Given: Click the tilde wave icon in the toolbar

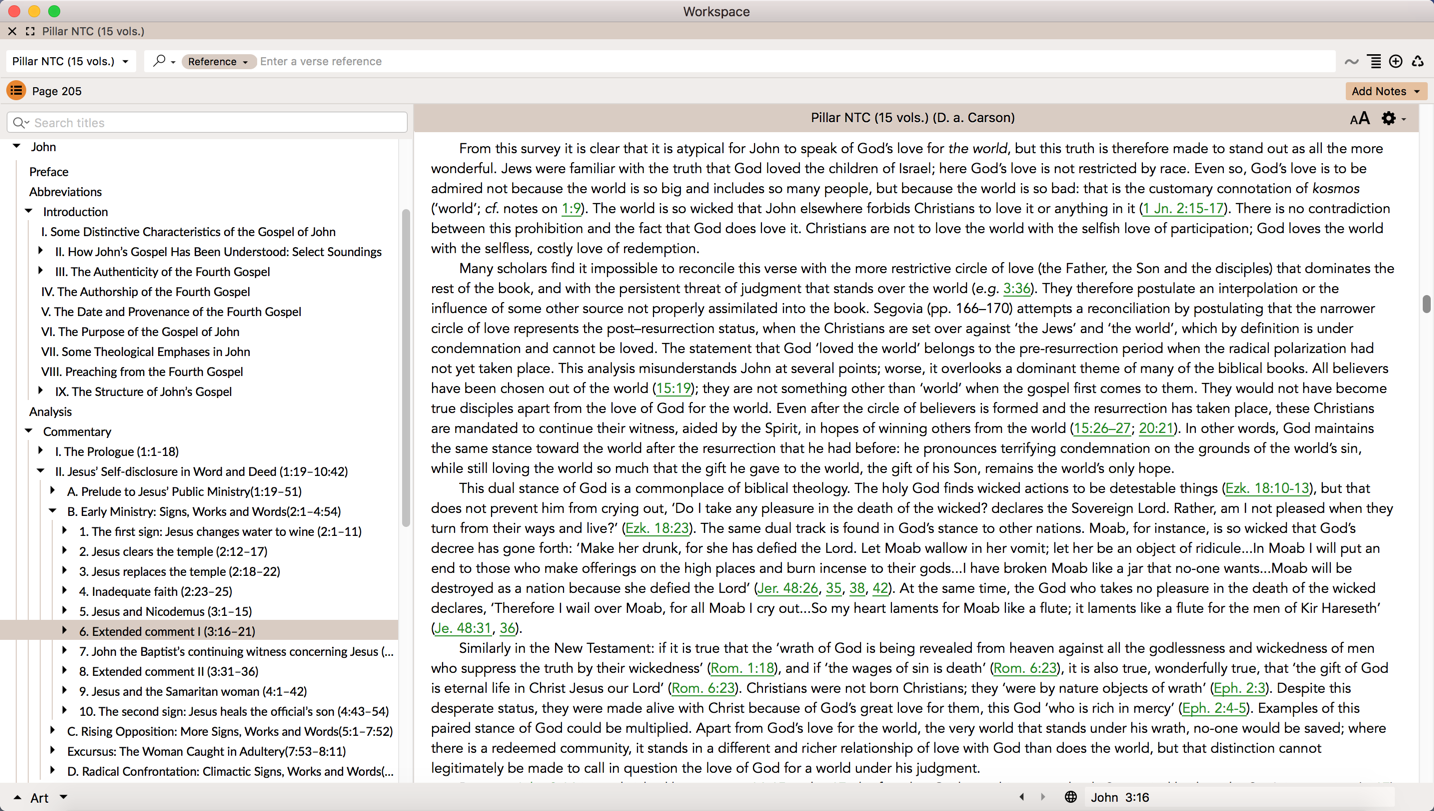Looking at the screenshot, I should [1352, 62].
